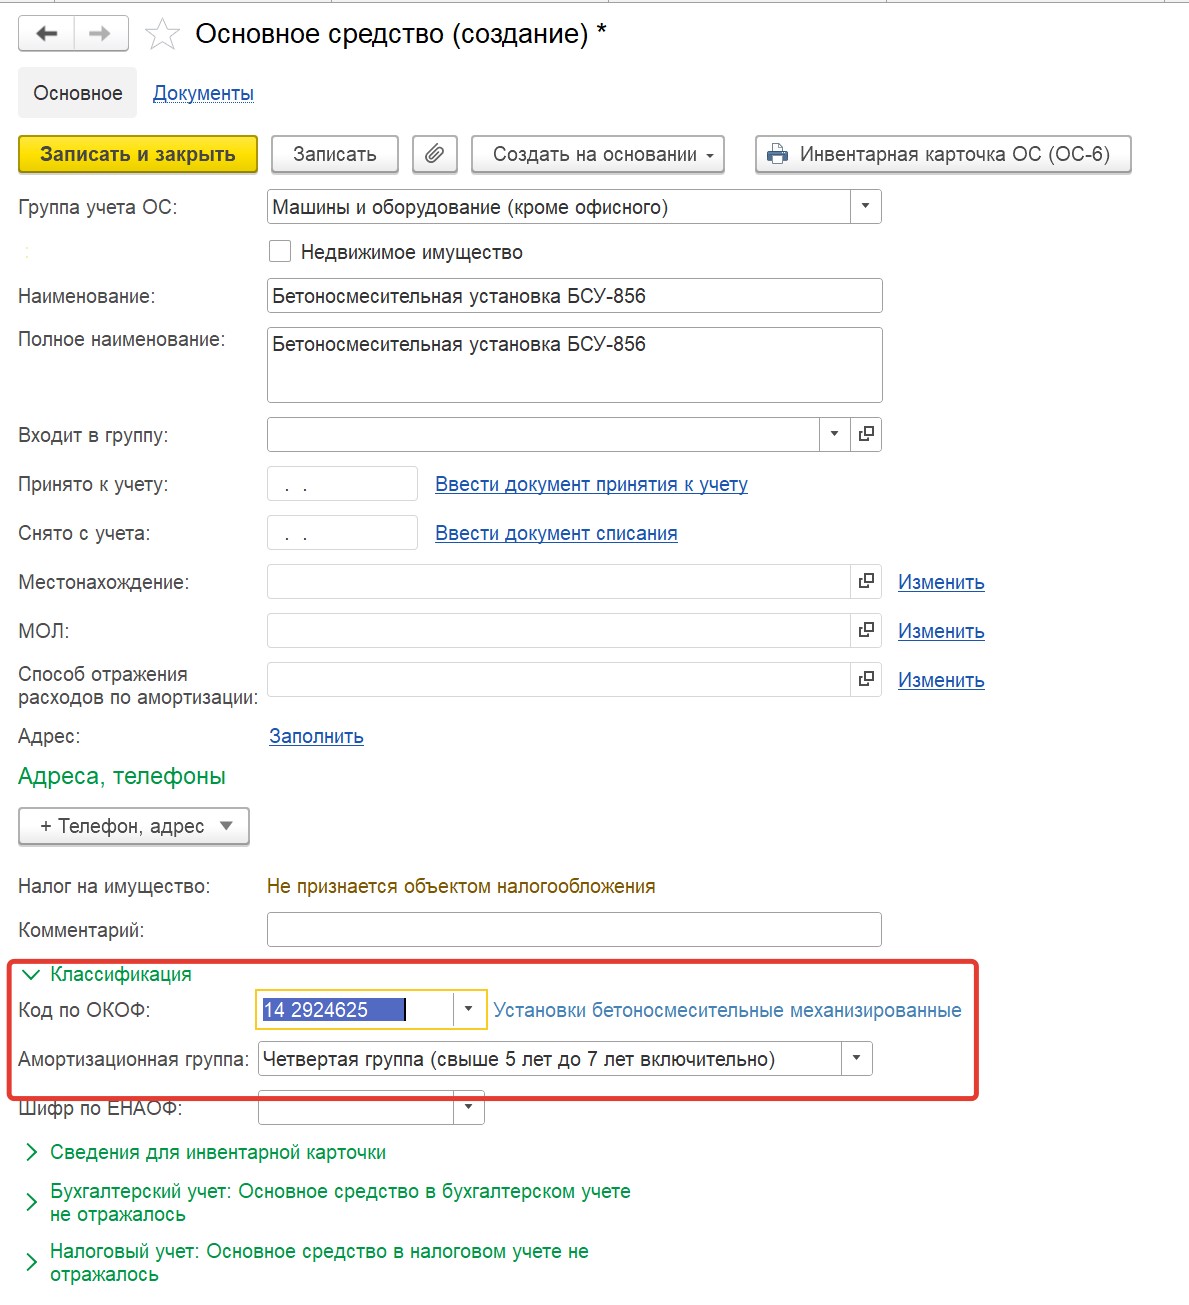Click Записать и закрыть button
Screen dimensions: 1189x1305
tap(138, 154)
